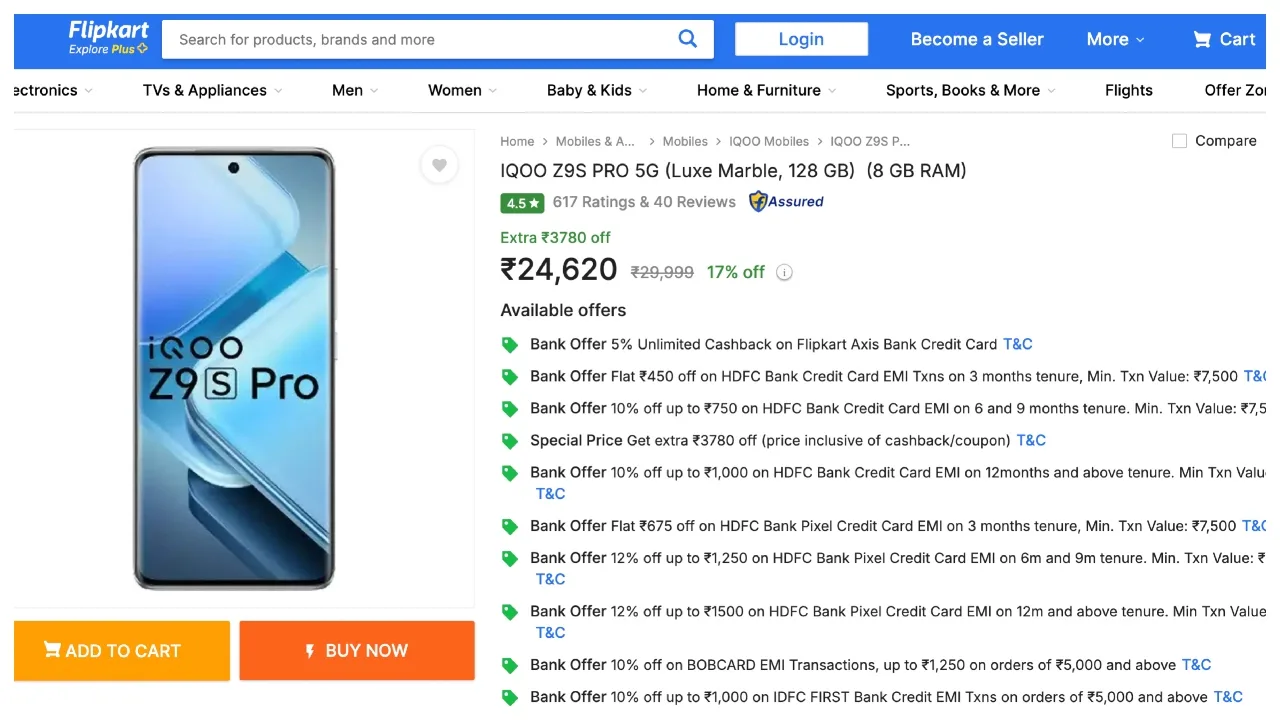This screenshot has height=720, width=1280.
Task: Open T&C for BOBCARD EMI offer
Action: pyautogui.click(x=1196, y=664)
